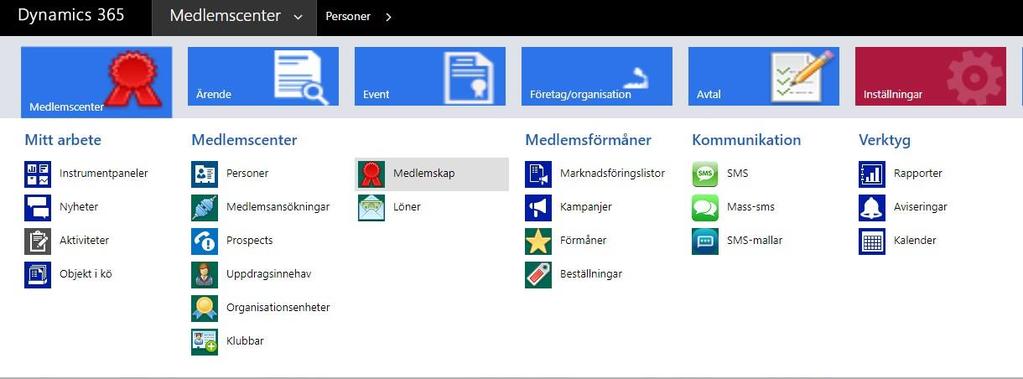Open the Aktiviteter link
The width and height of the screenshot is (1023, 379).
84,240
